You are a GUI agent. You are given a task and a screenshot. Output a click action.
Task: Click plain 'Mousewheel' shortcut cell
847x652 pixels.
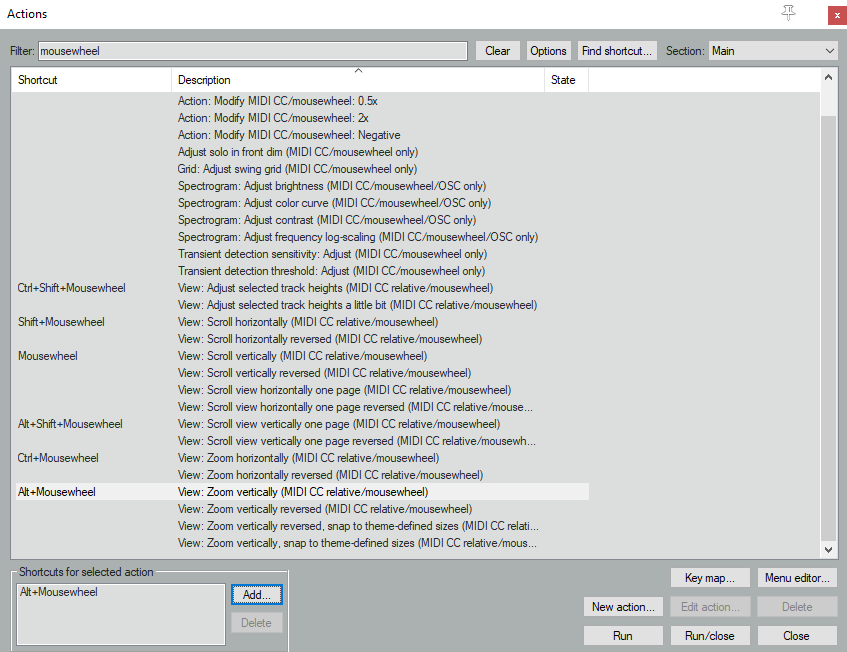click(x=48, y=356)
